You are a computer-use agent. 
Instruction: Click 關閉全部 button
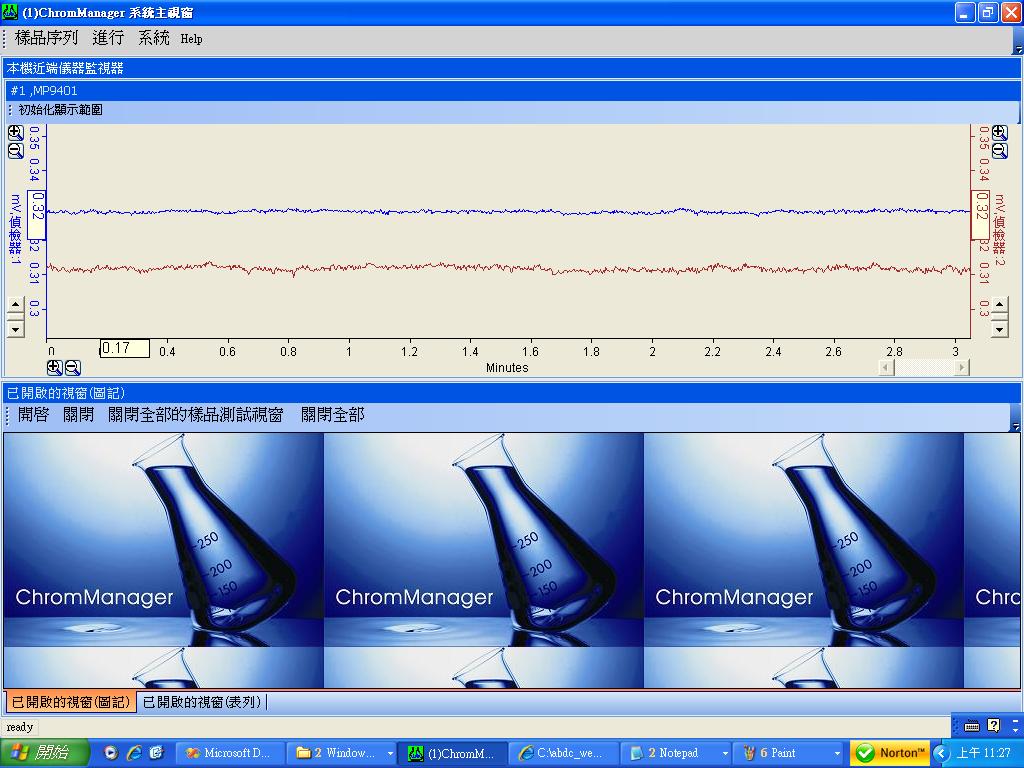click(332, 415)
